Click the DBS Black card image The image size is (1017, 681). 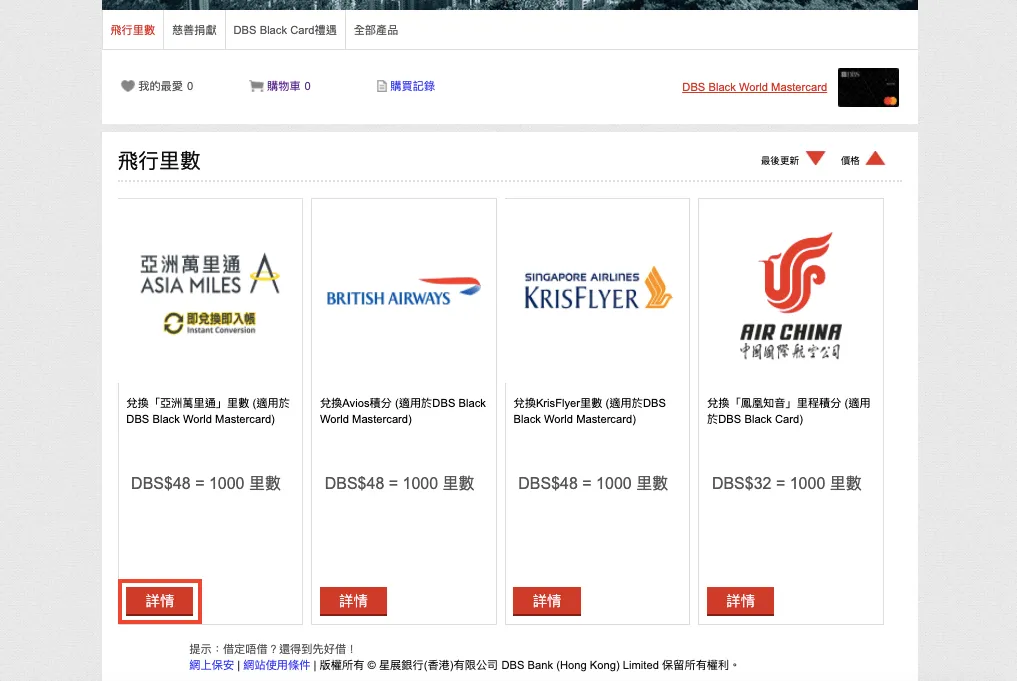(x=868, y=87)
